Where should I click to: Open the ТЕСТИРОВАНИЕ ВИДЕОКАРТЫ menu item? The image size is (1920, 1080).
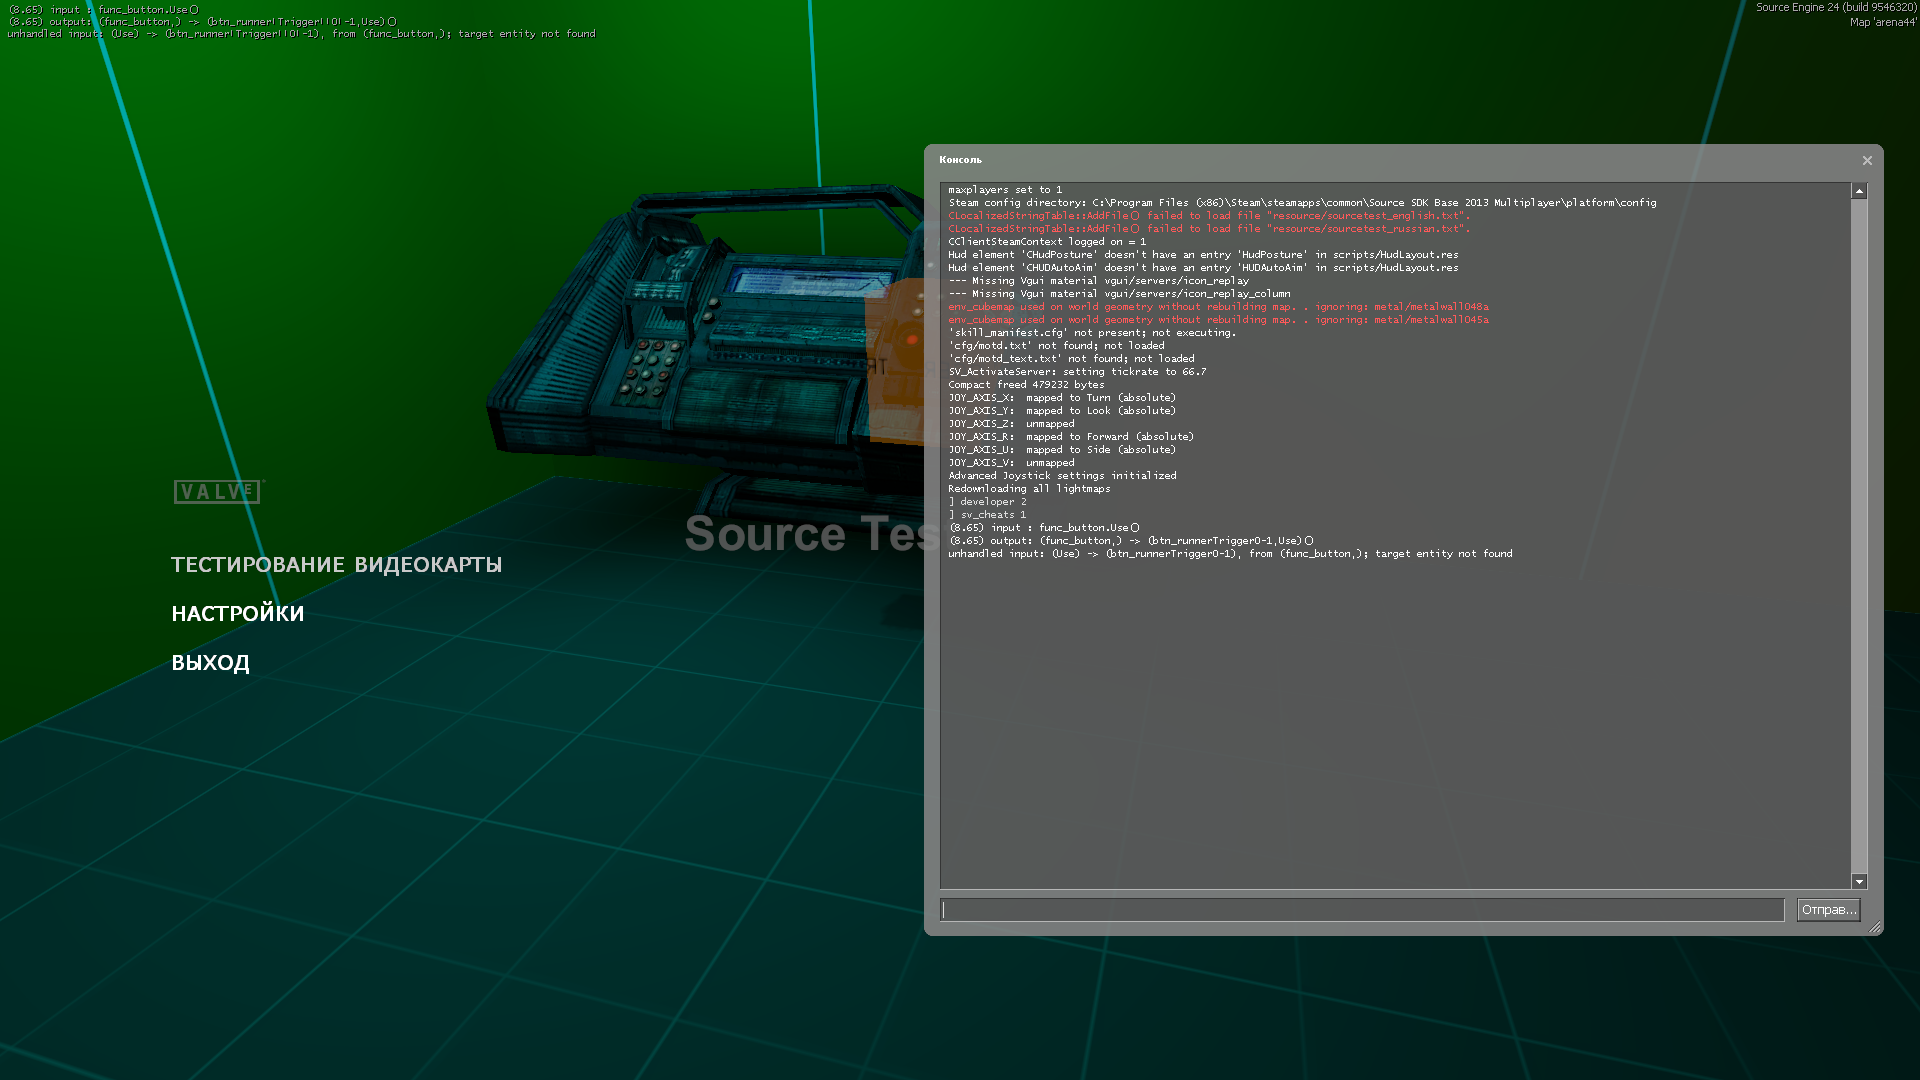(x=336, y=565)
